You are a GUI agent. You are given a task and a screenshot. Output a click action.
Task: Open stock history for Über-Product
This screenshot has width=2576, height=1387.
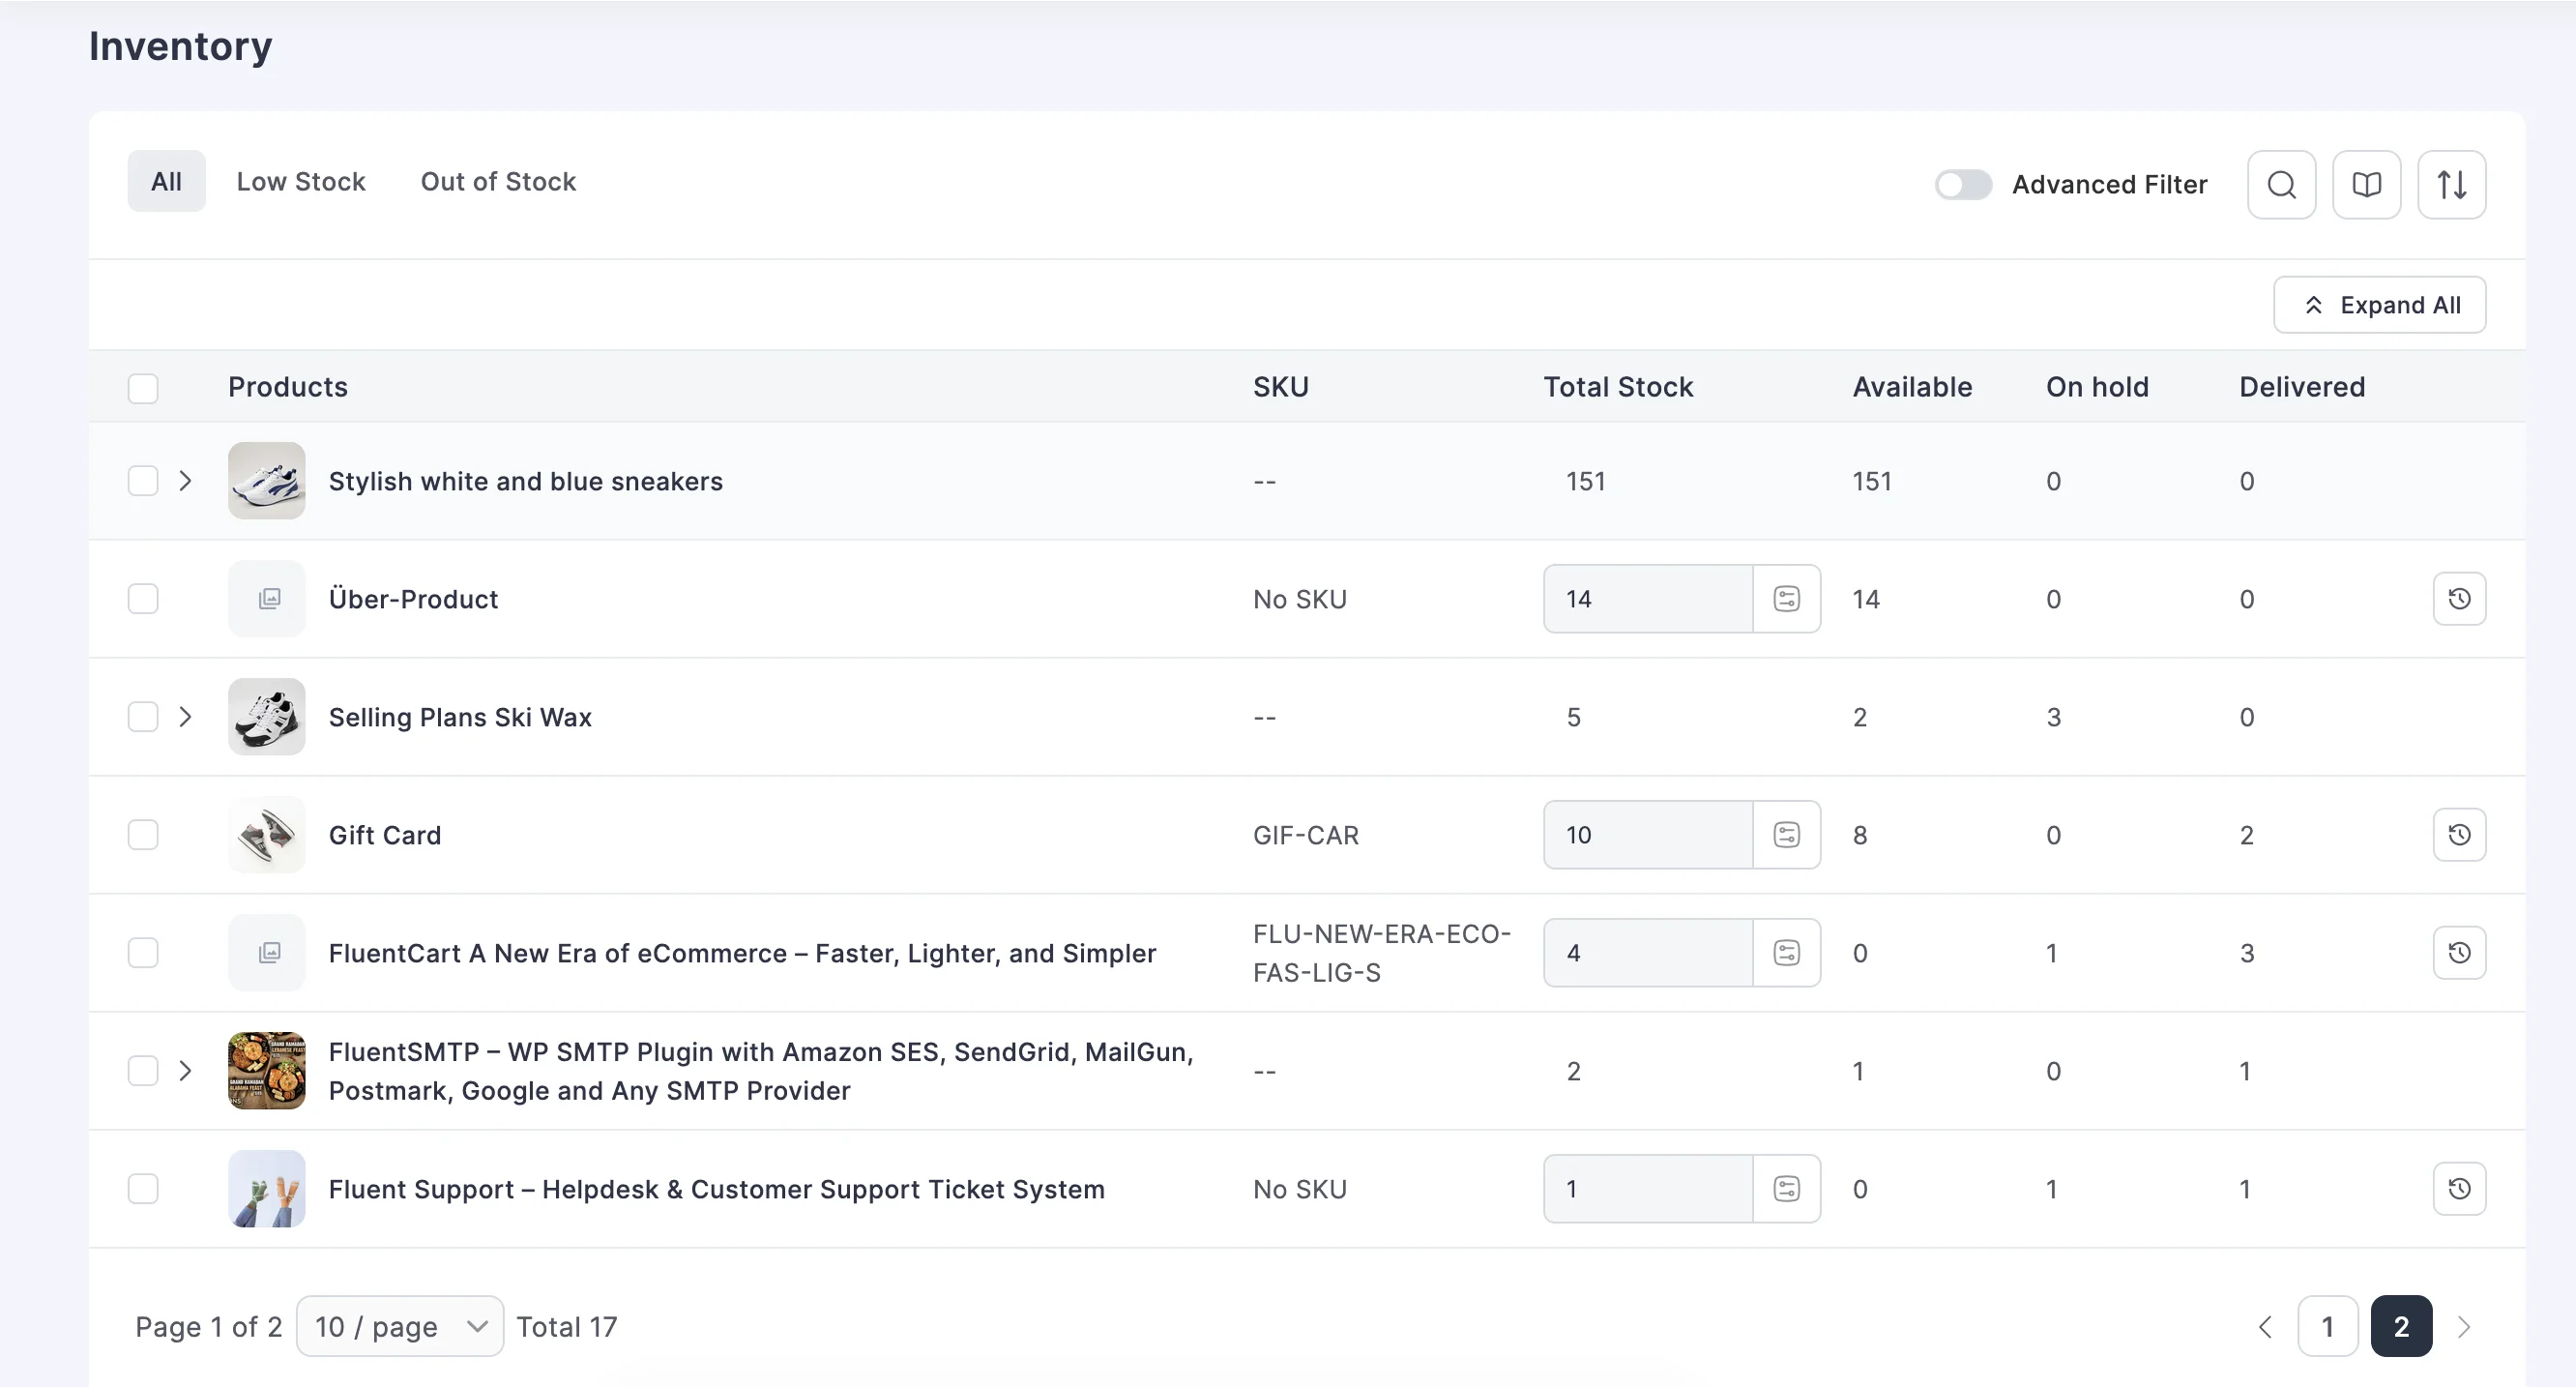pos(2459,598)
